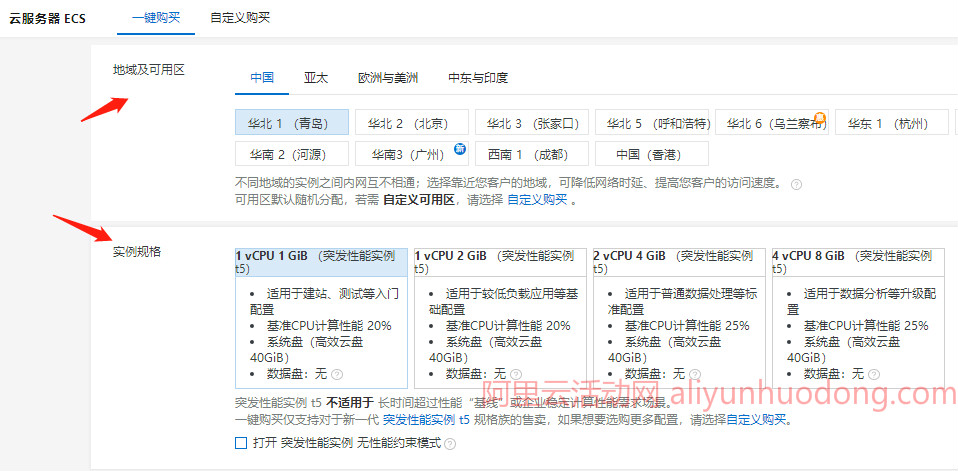Click the 实例规格 section label
This screenshot has height=471, width=958.
click(x=137, y=251)
